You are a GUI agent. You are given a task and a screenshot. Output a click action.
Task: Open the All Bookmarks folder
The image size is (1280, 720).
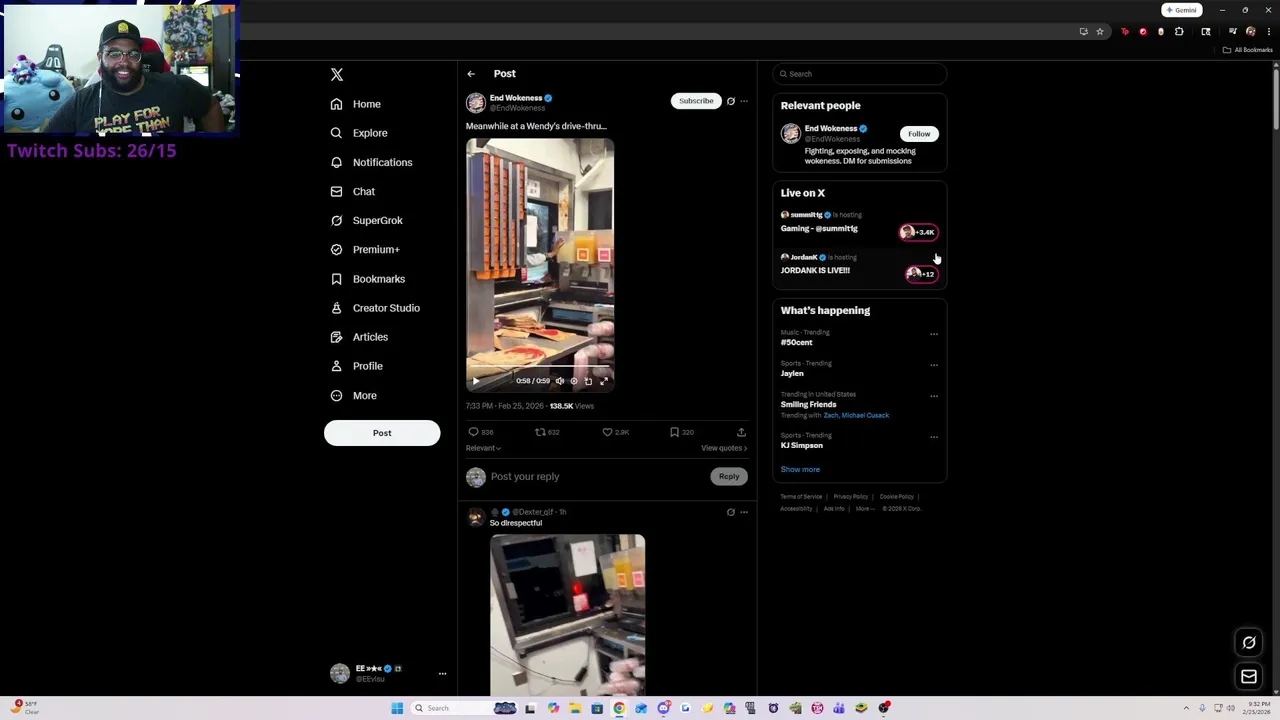click(x=1248, y=50)
